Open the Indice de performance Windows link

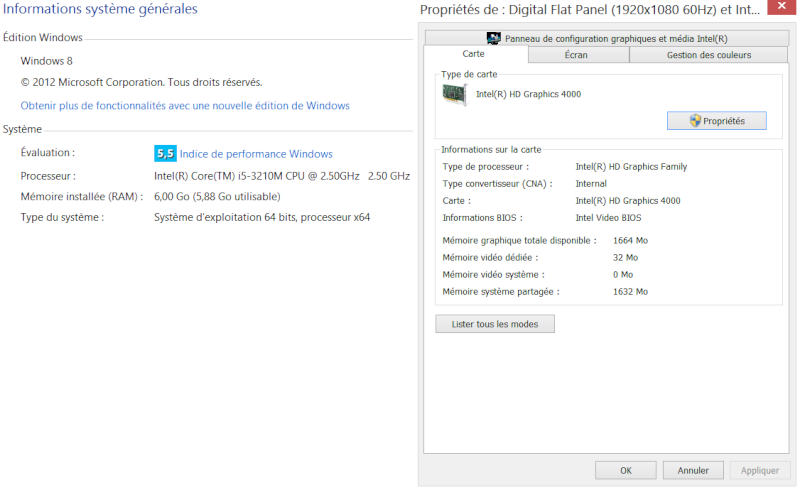(x=256, y=154)
